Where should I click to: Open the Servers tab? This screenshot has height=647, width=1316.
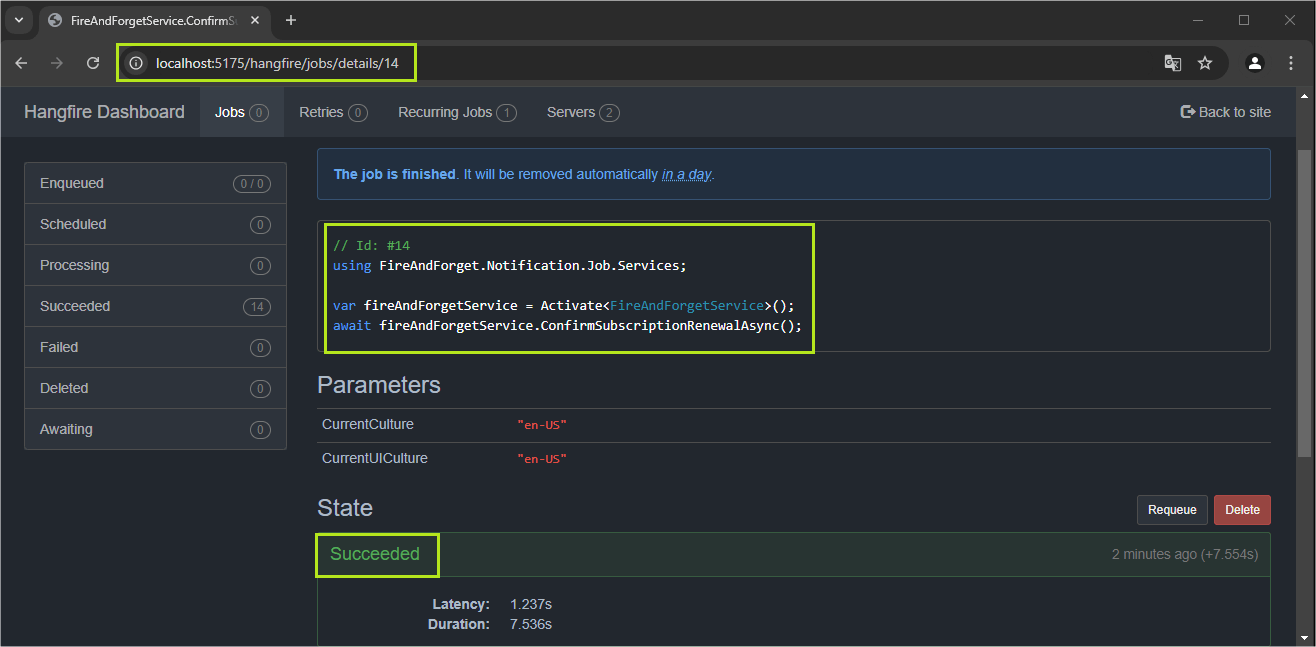click(583, 112)
